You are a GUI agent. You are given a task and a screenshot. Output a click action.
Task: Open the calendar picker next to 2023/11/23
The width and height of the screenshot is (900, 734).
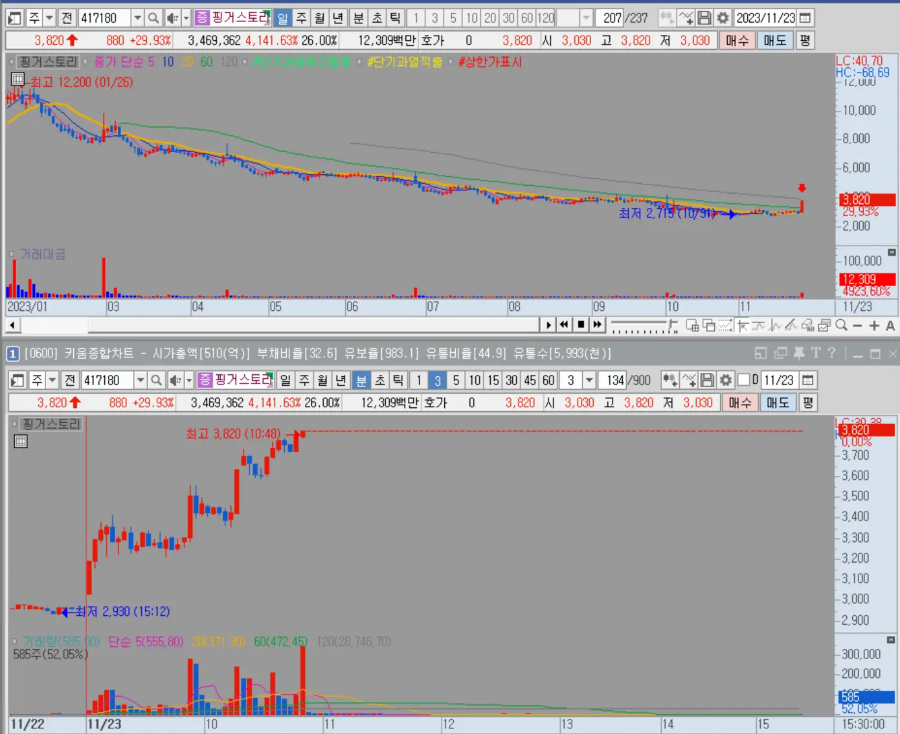(x=805, y=18)
